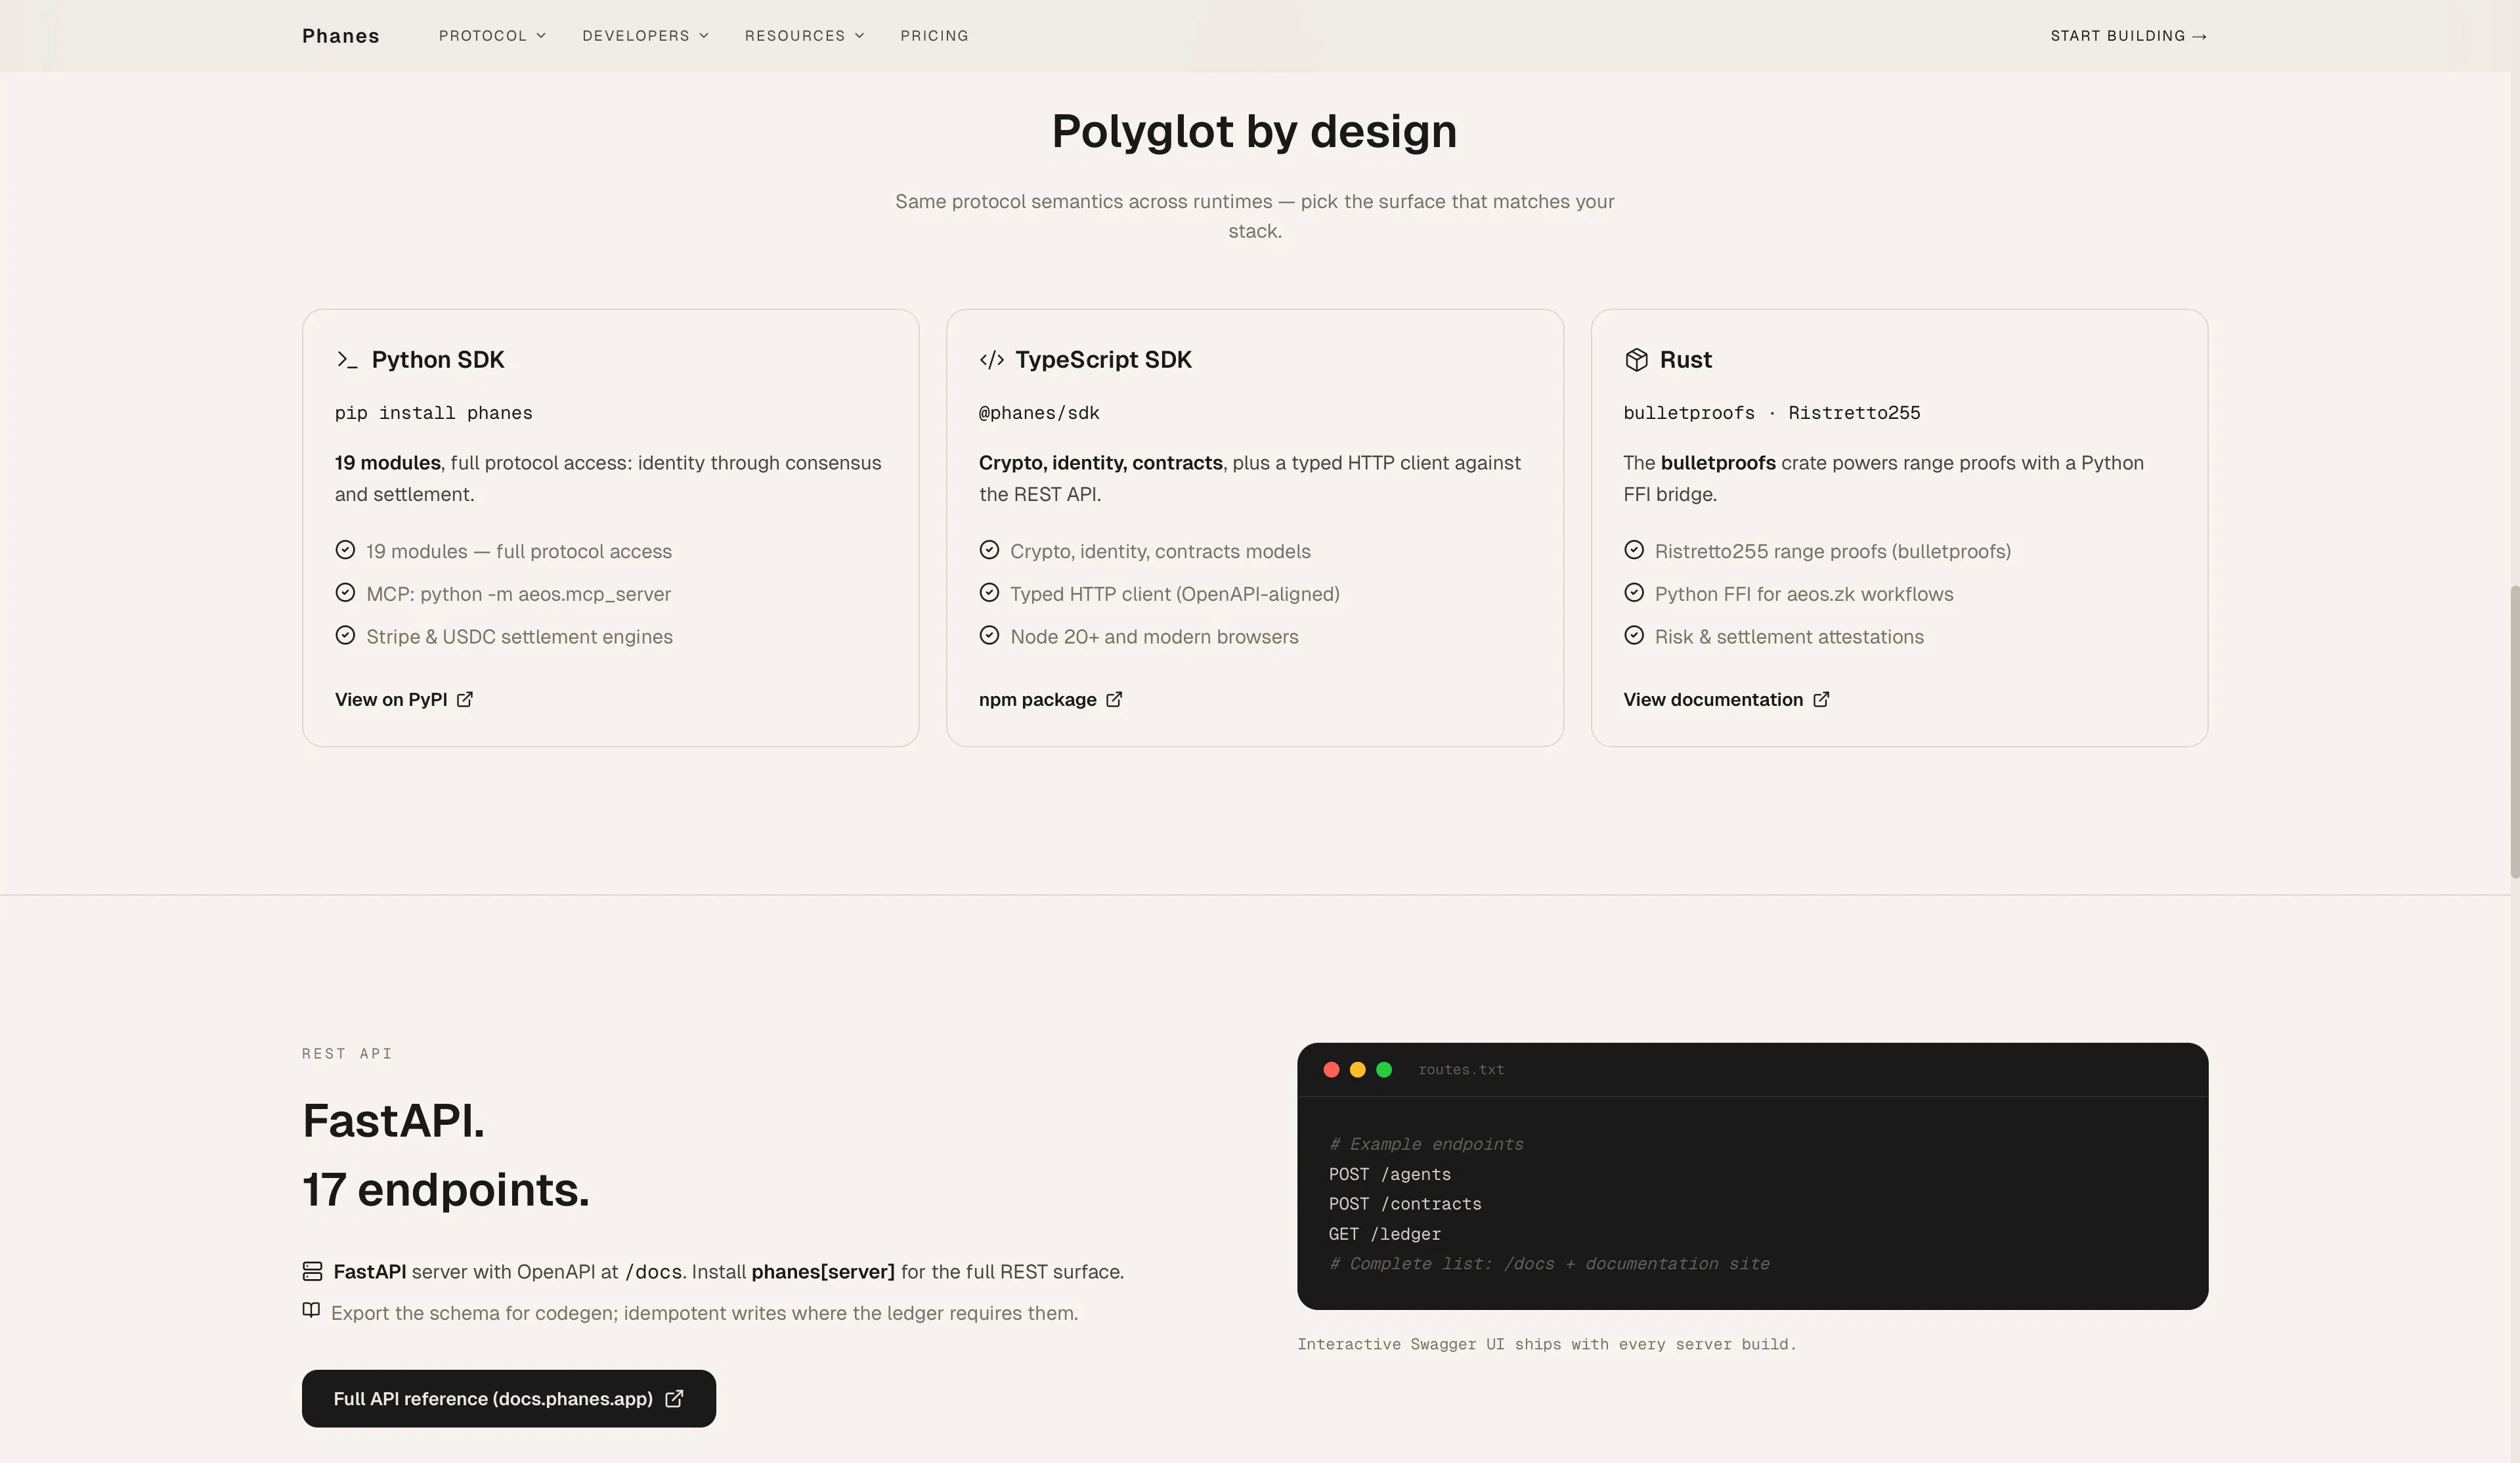The height and width of the screenshot is (1463, 2520).
Task: Click the 'pip install phanes' command text
Action: click(x=433, y=413)
